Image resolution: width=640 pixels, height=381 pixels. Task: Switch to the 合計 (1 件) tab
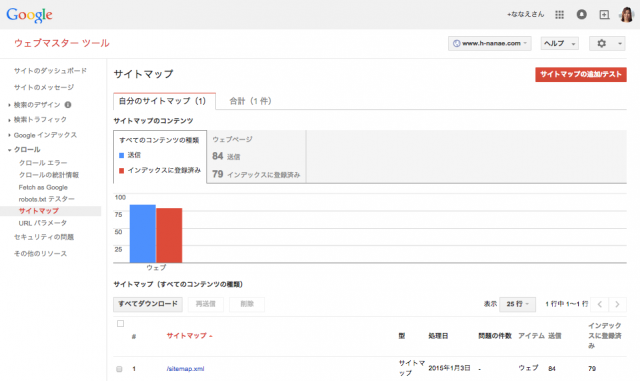point(250,101)
